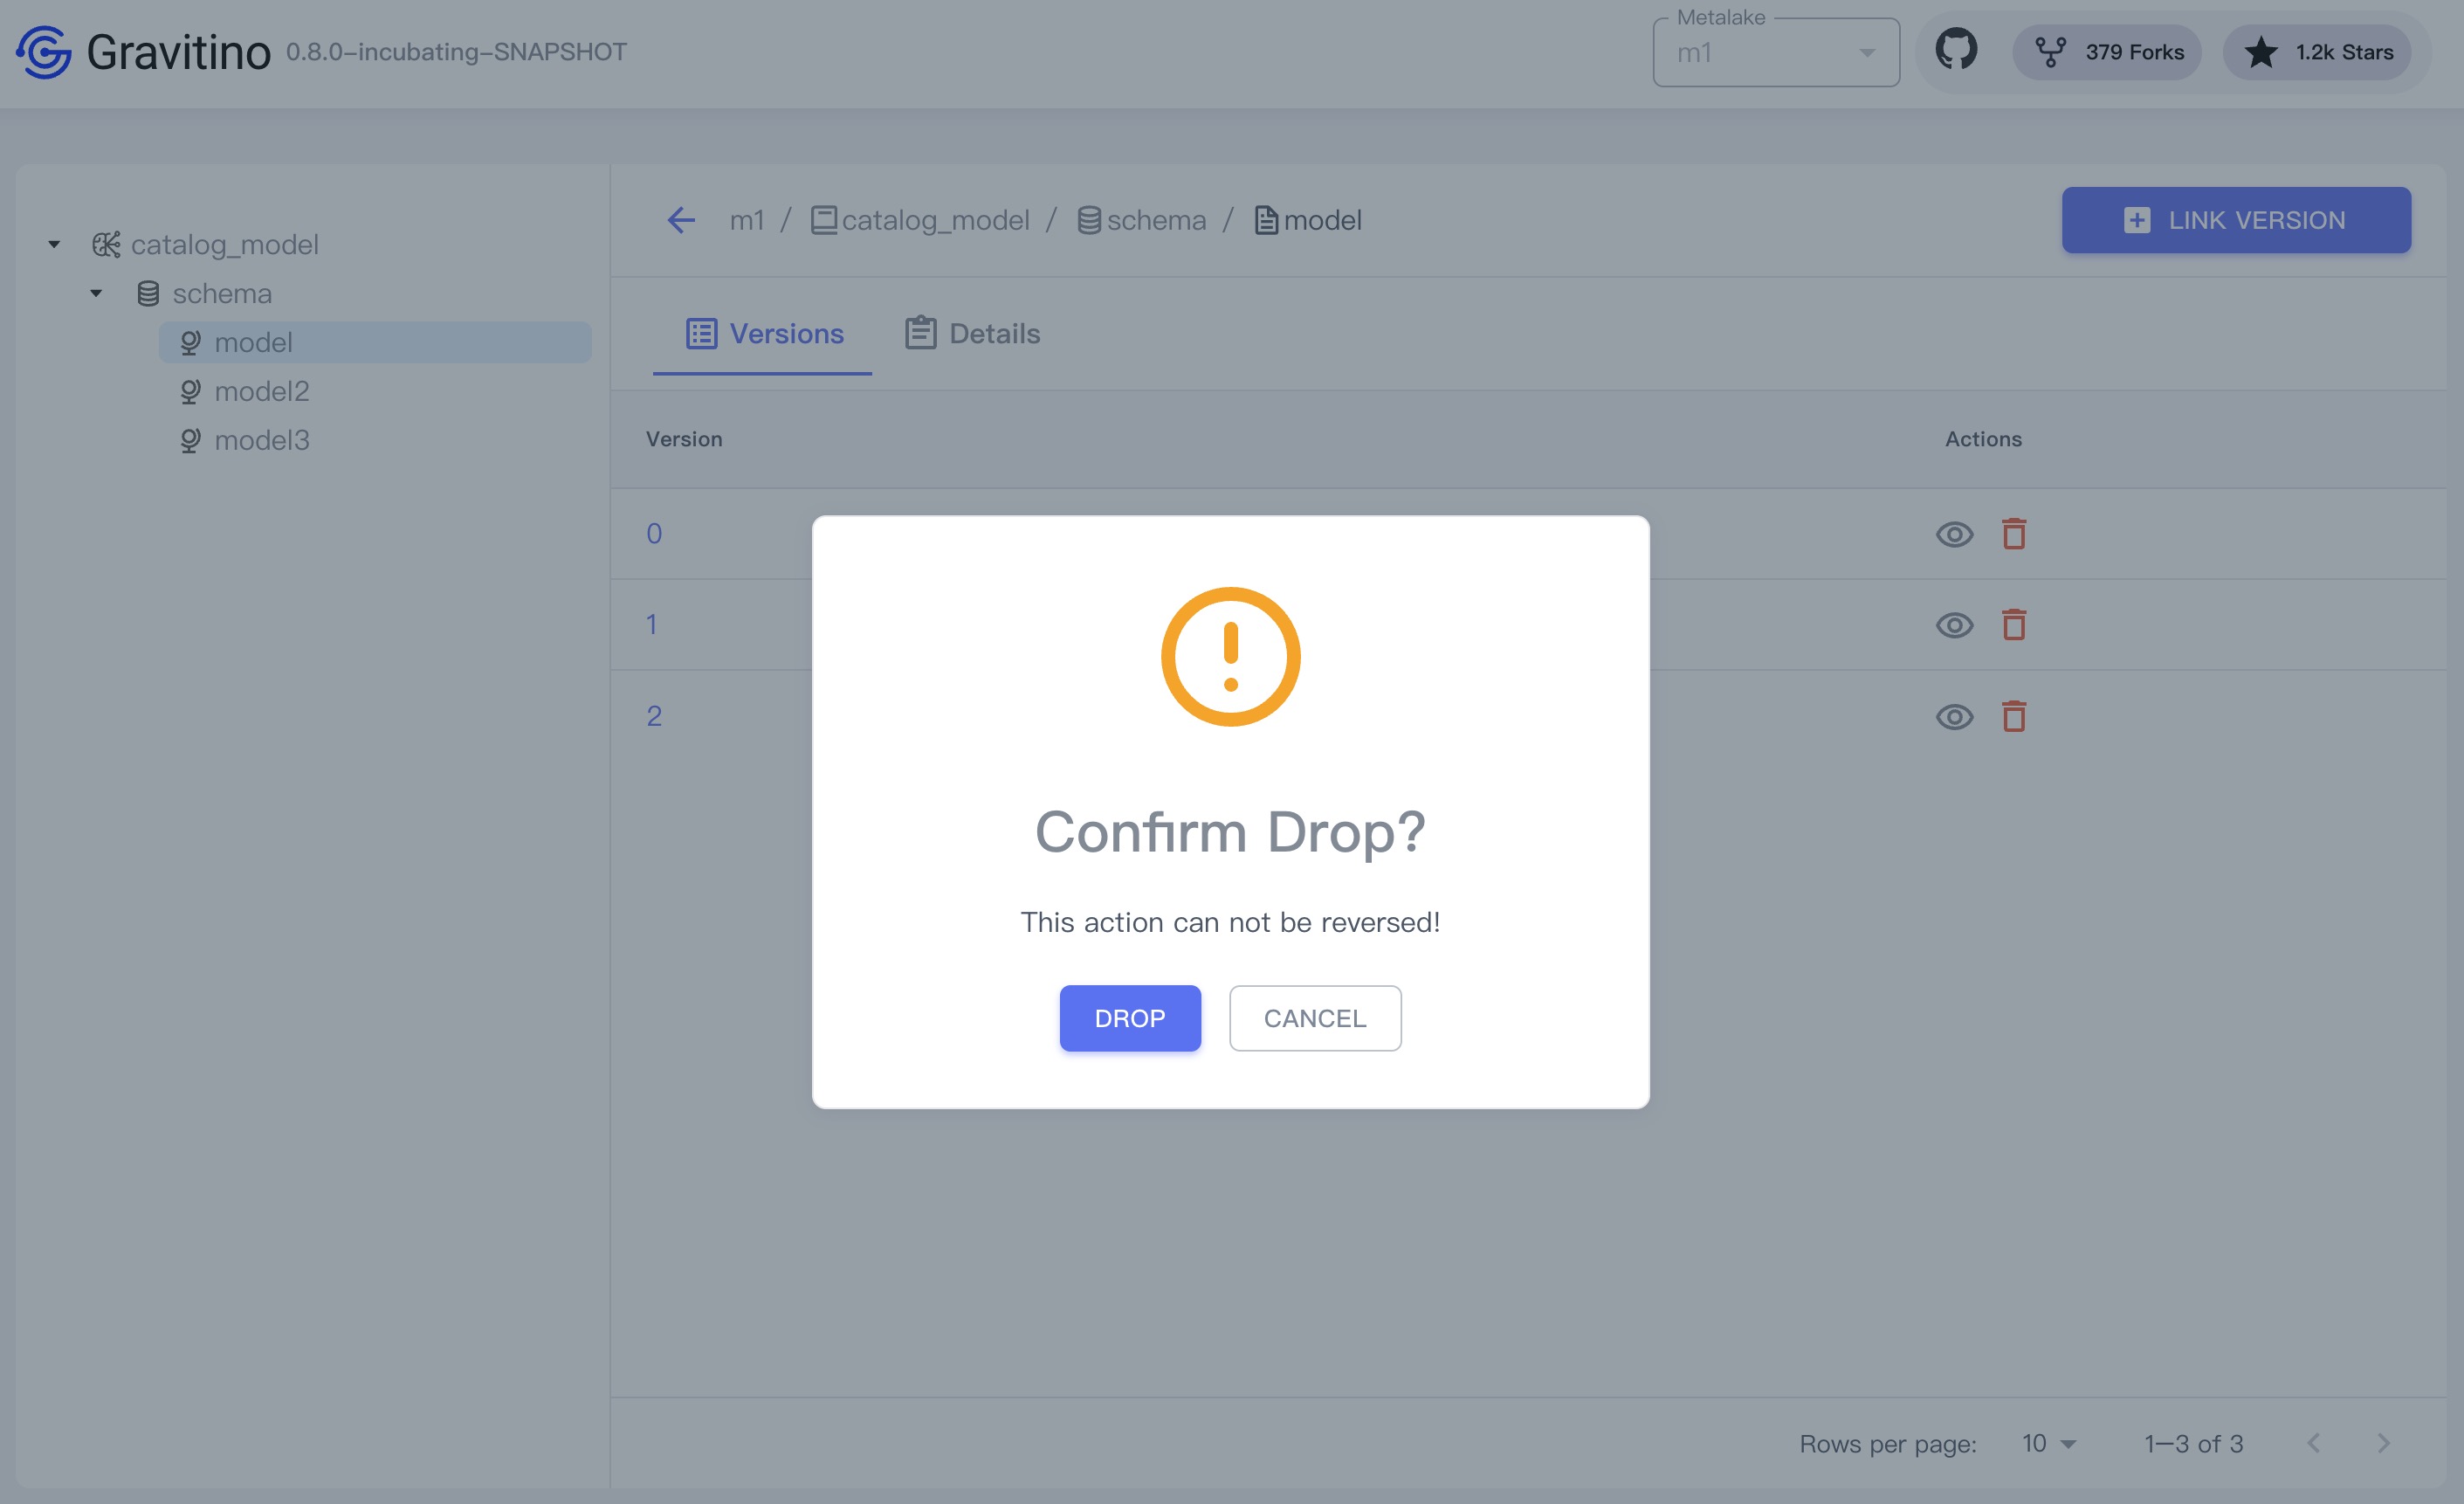Click CANCEL to dismiss the dialog
This screenshot has width=2464, height=1504.
click(1315, 1018)
